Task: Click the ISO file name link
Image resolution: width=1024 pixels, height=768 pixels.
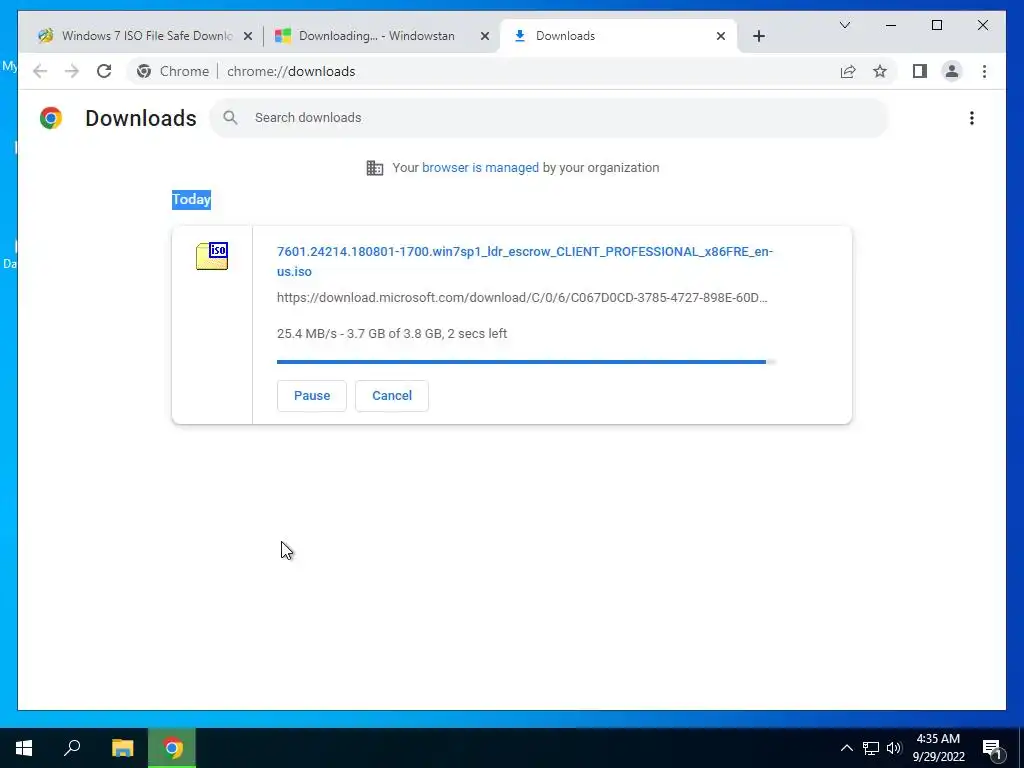Action: point(524,261)
